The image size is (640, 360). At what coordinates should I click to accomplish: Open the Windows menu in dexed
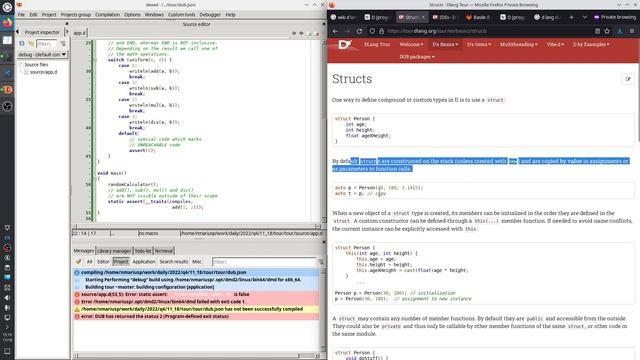[x=154, y=15]
